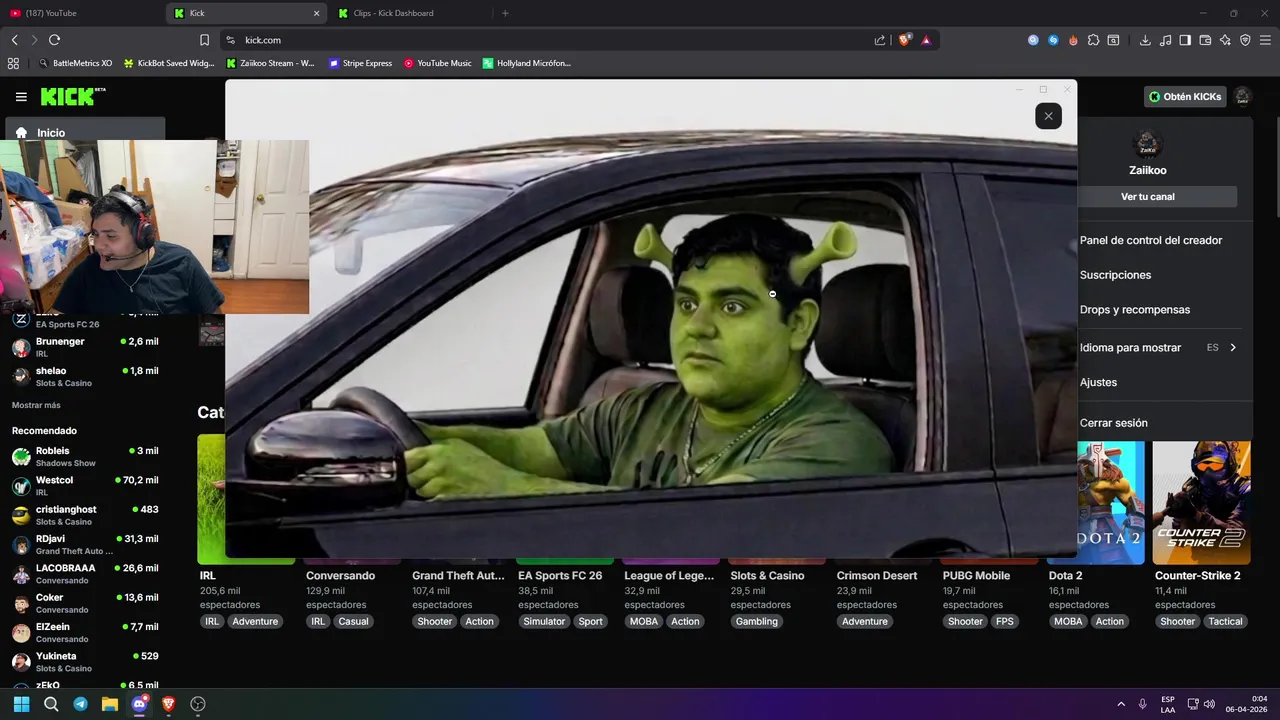This screenshot has height=720, width=1280.
Task: Click the Casual tag under Conversando
Action: pos(353,621)
